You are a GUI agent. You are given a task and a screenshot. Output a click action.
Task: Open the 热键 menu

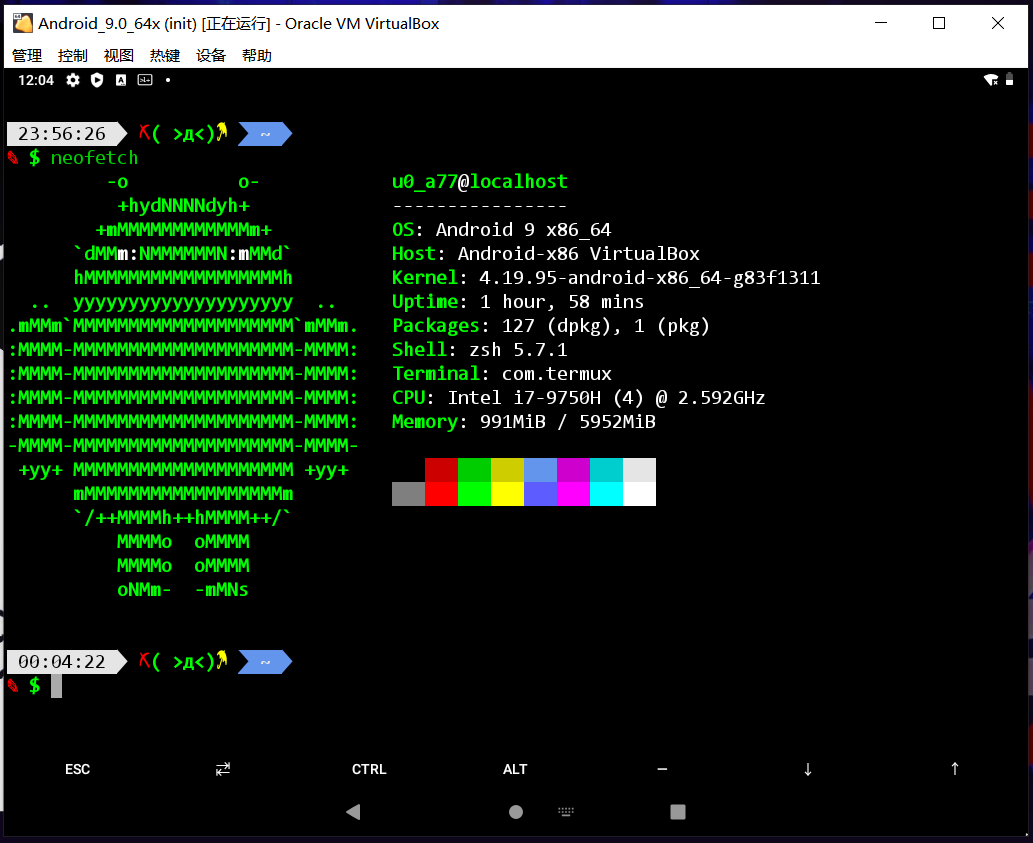[x=165, y=55]
